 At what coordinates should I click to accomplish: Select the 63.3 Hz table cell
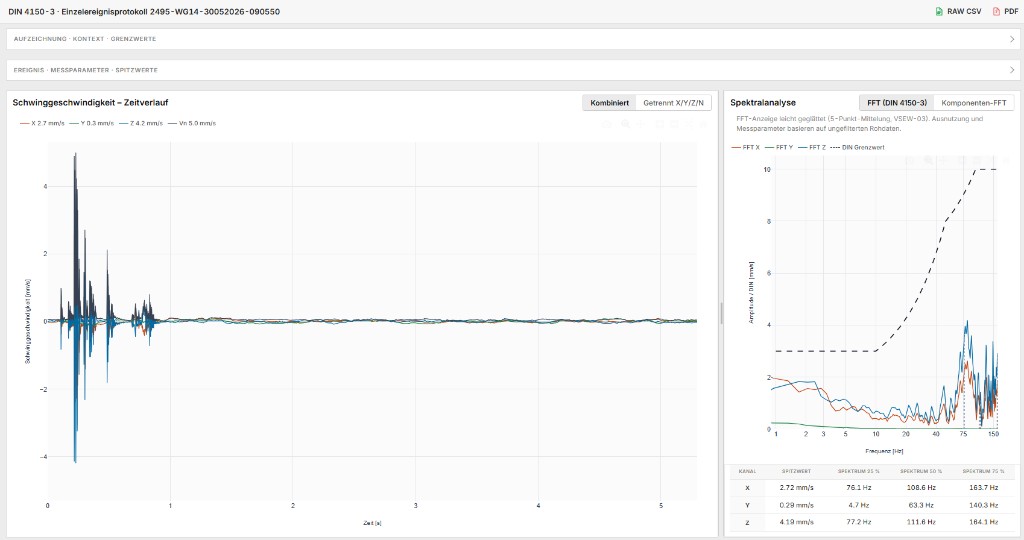921,505
